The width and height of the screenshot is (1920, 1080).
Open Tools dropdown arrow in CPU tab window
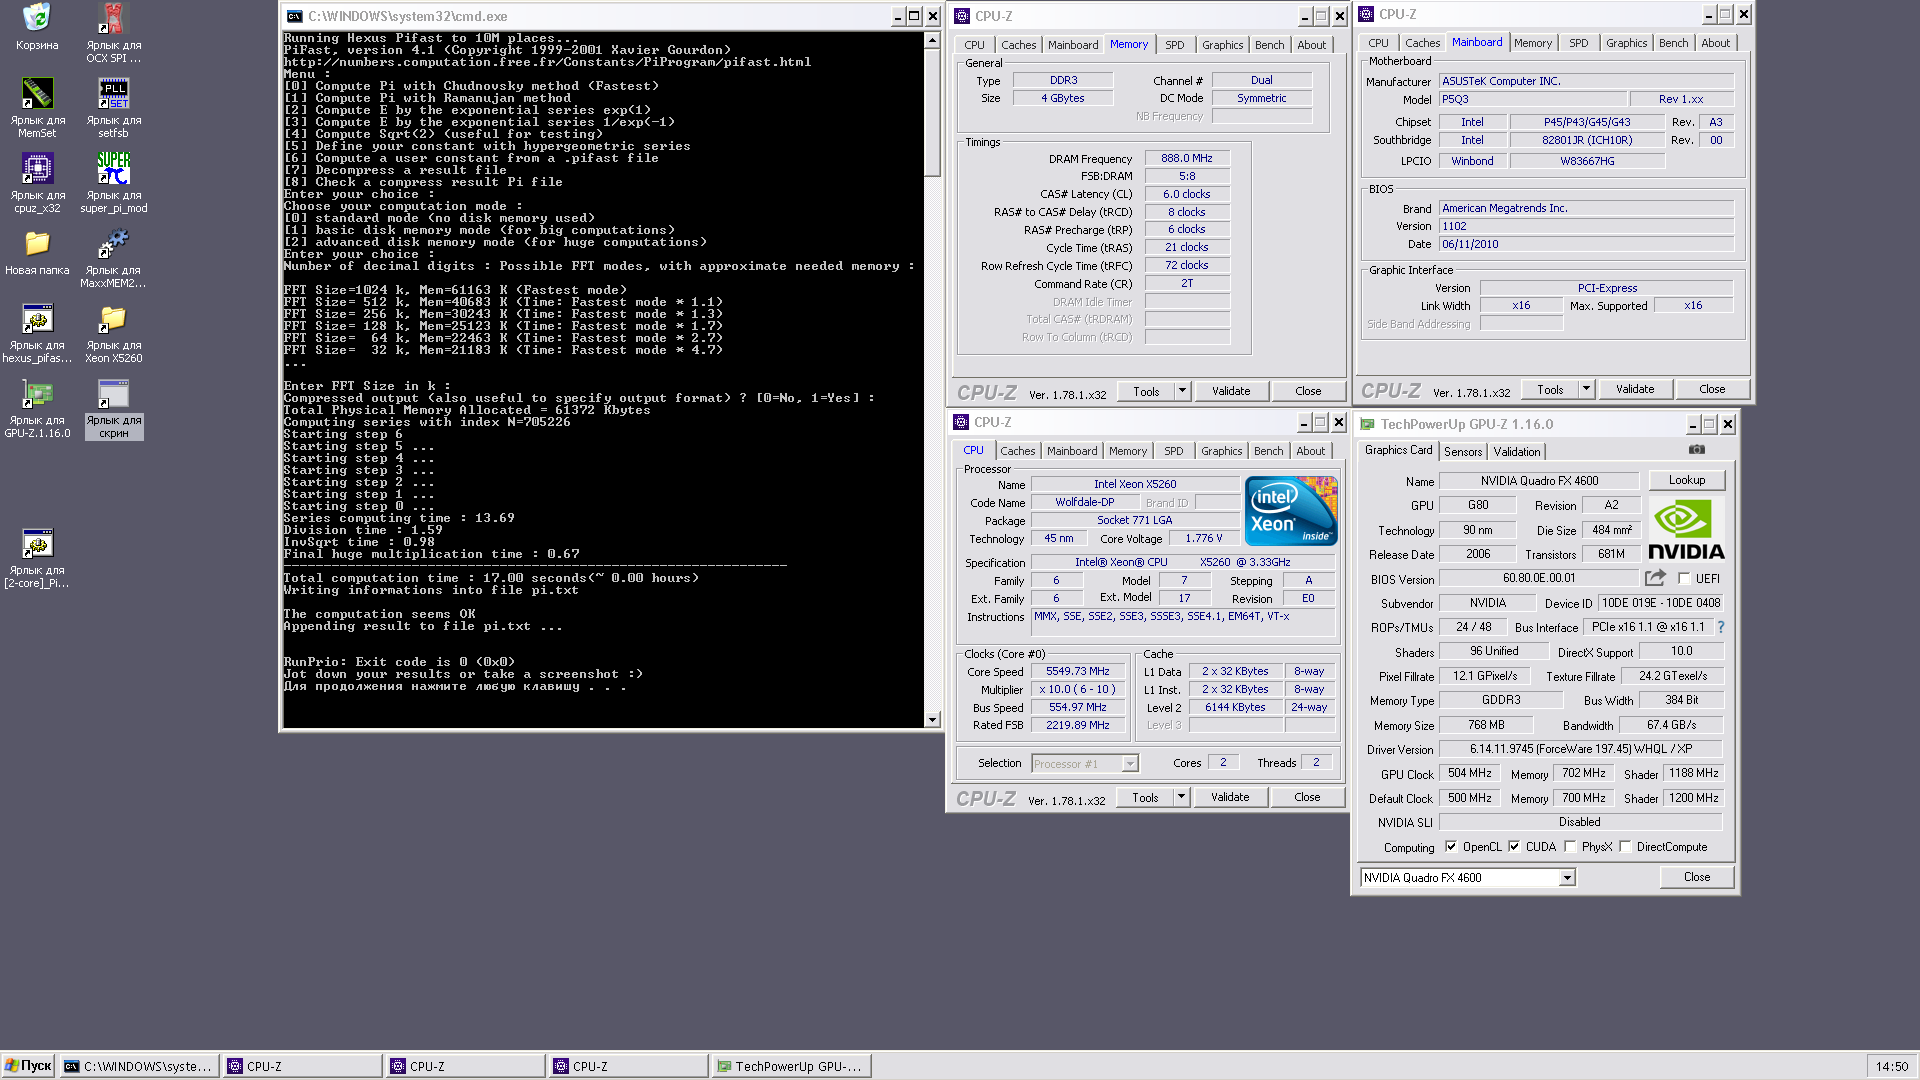(x=1181, y=797)
